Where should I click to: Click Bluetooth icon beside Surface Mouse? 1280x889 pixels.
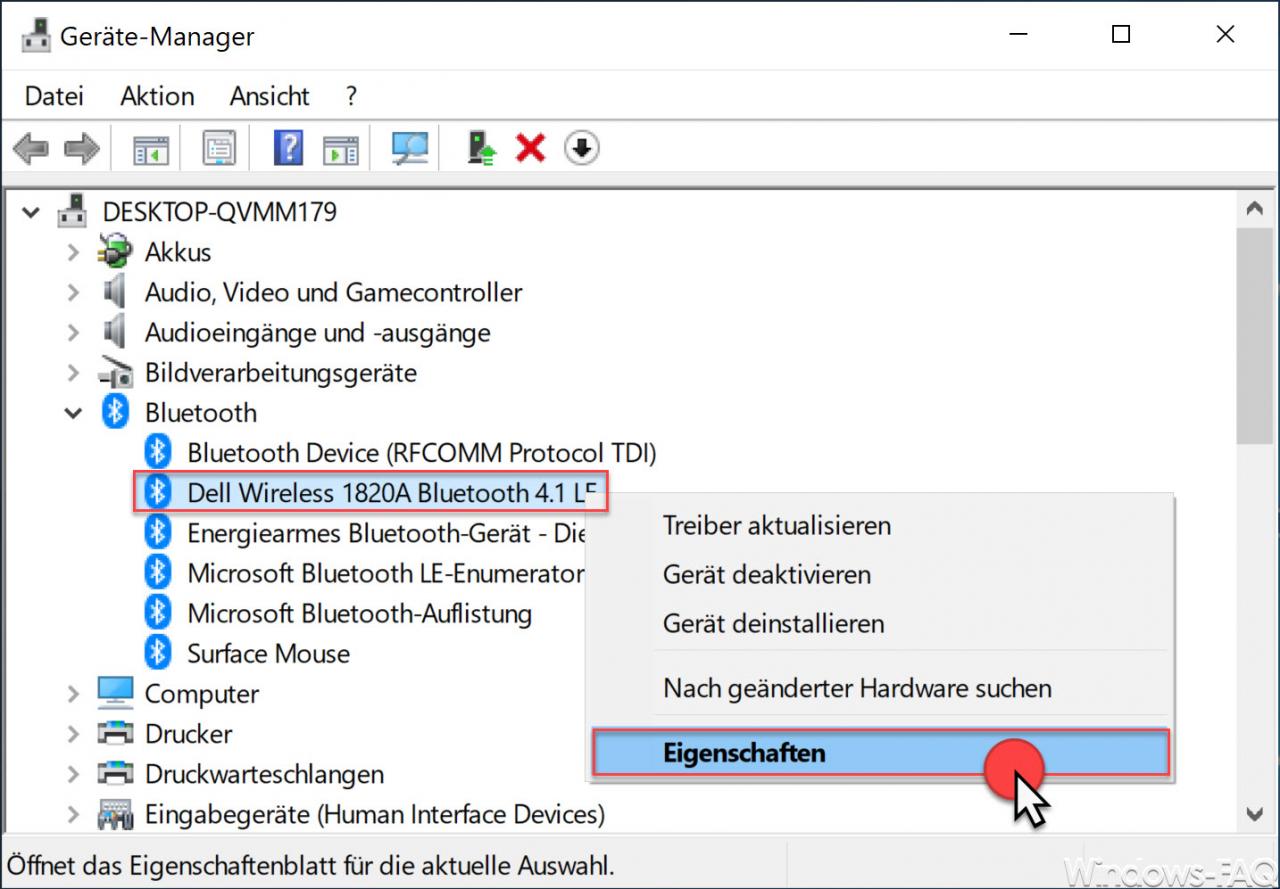[157, 653]
